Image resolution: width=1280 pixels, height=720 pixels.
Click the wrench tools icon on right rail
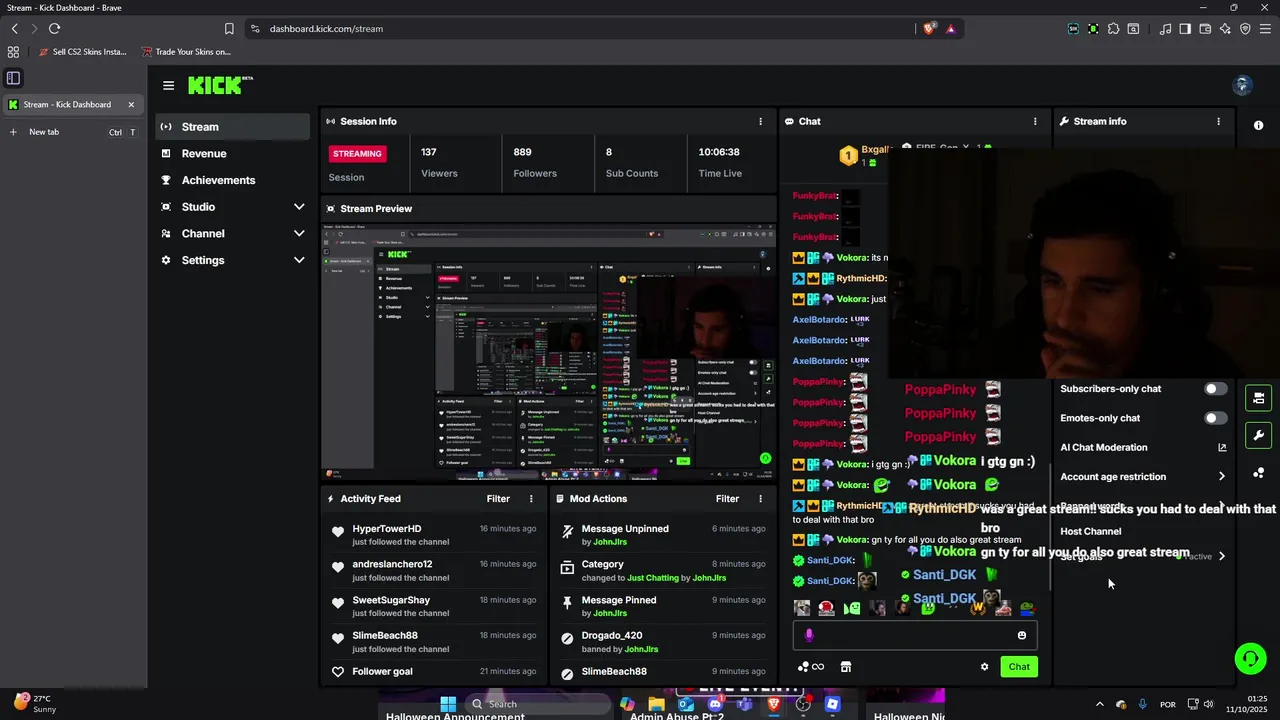coord(1258,435)
